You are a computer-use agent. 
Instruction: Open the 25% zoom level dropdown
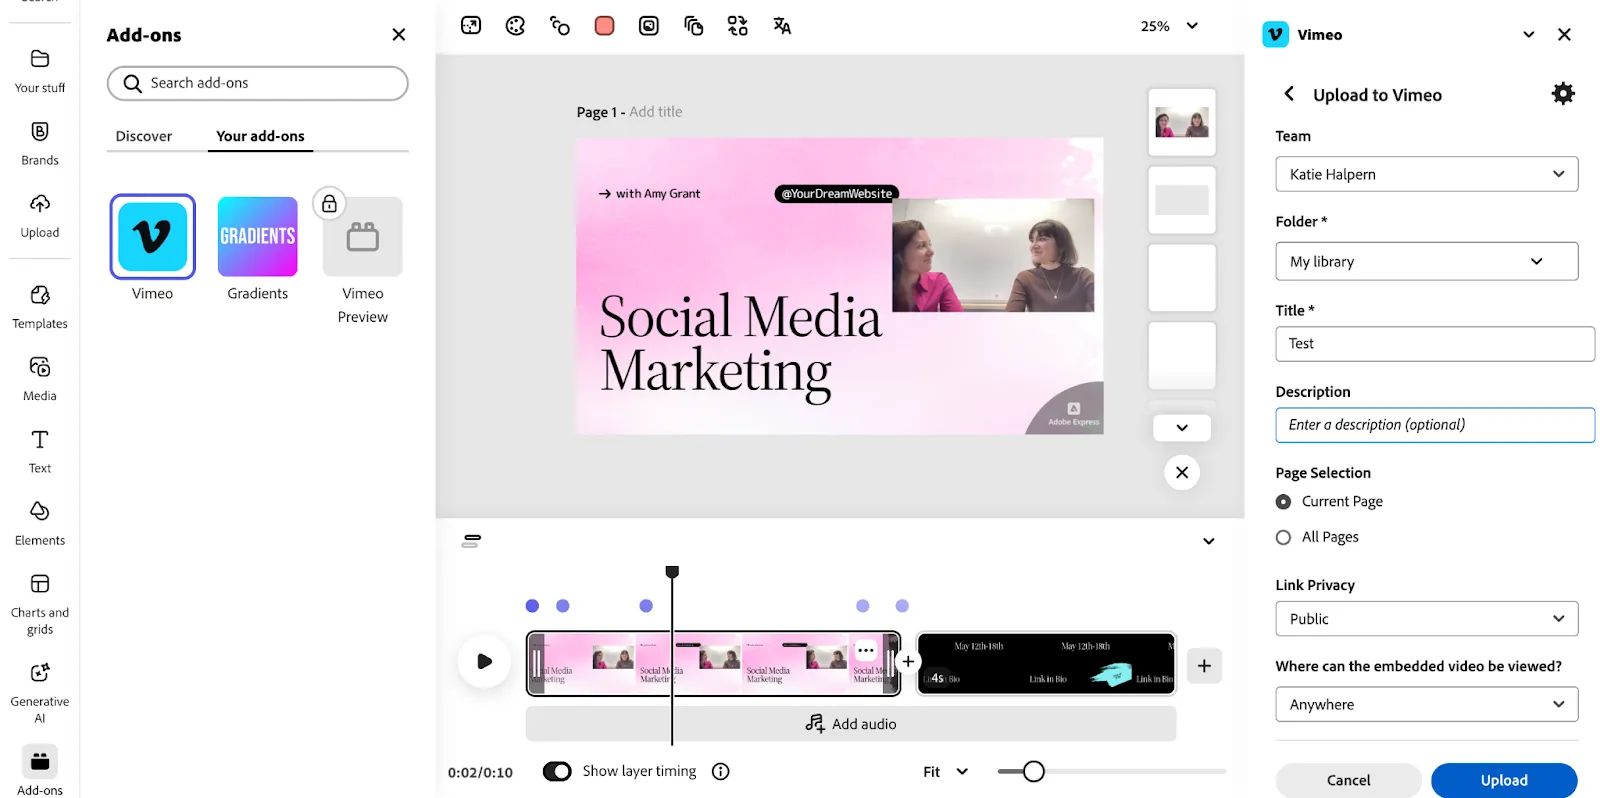pyautogui.click(x=1169, y=26)
